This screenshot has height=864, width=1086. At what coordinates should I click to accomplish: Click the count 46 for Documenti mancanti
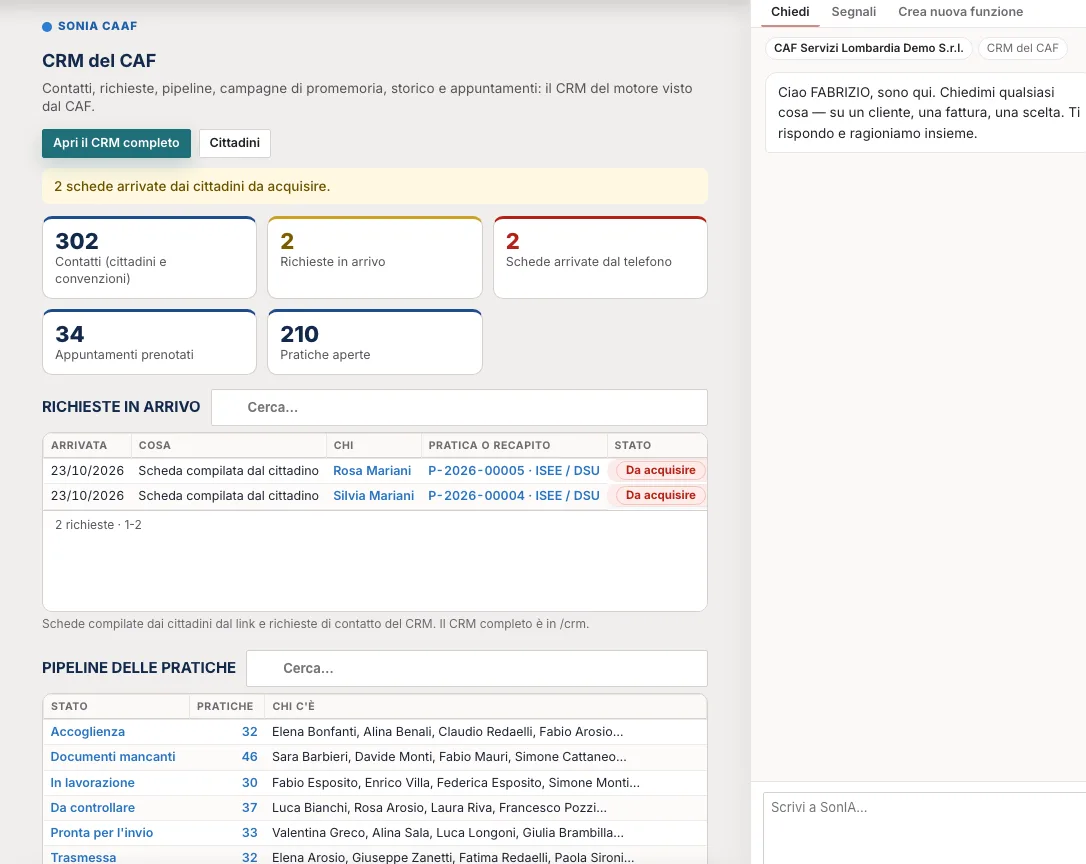[249, 757]
